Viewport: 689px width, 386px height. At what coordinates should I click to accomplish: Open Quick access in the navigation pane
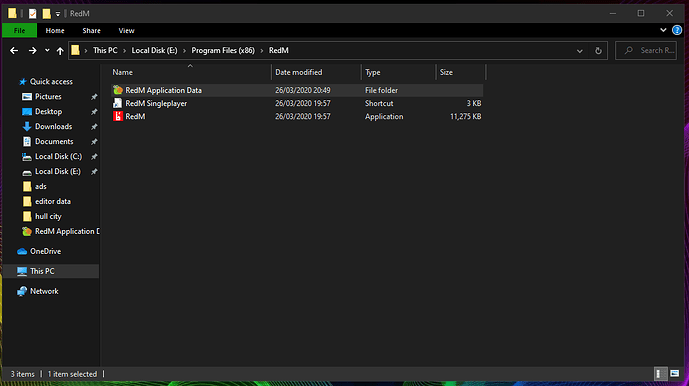point(51,81)
